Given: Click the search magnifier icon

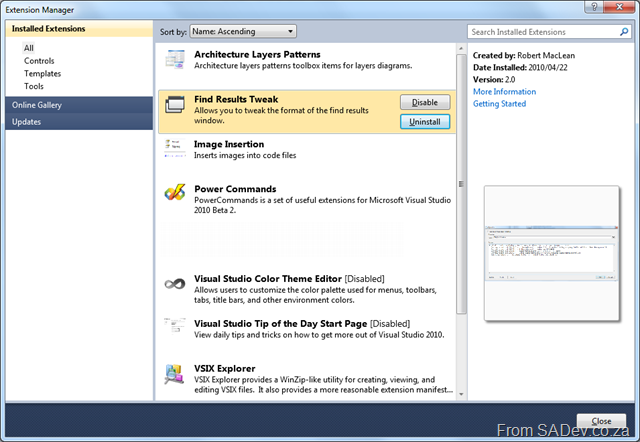Looking at the screenshot, I should point(620,32).
